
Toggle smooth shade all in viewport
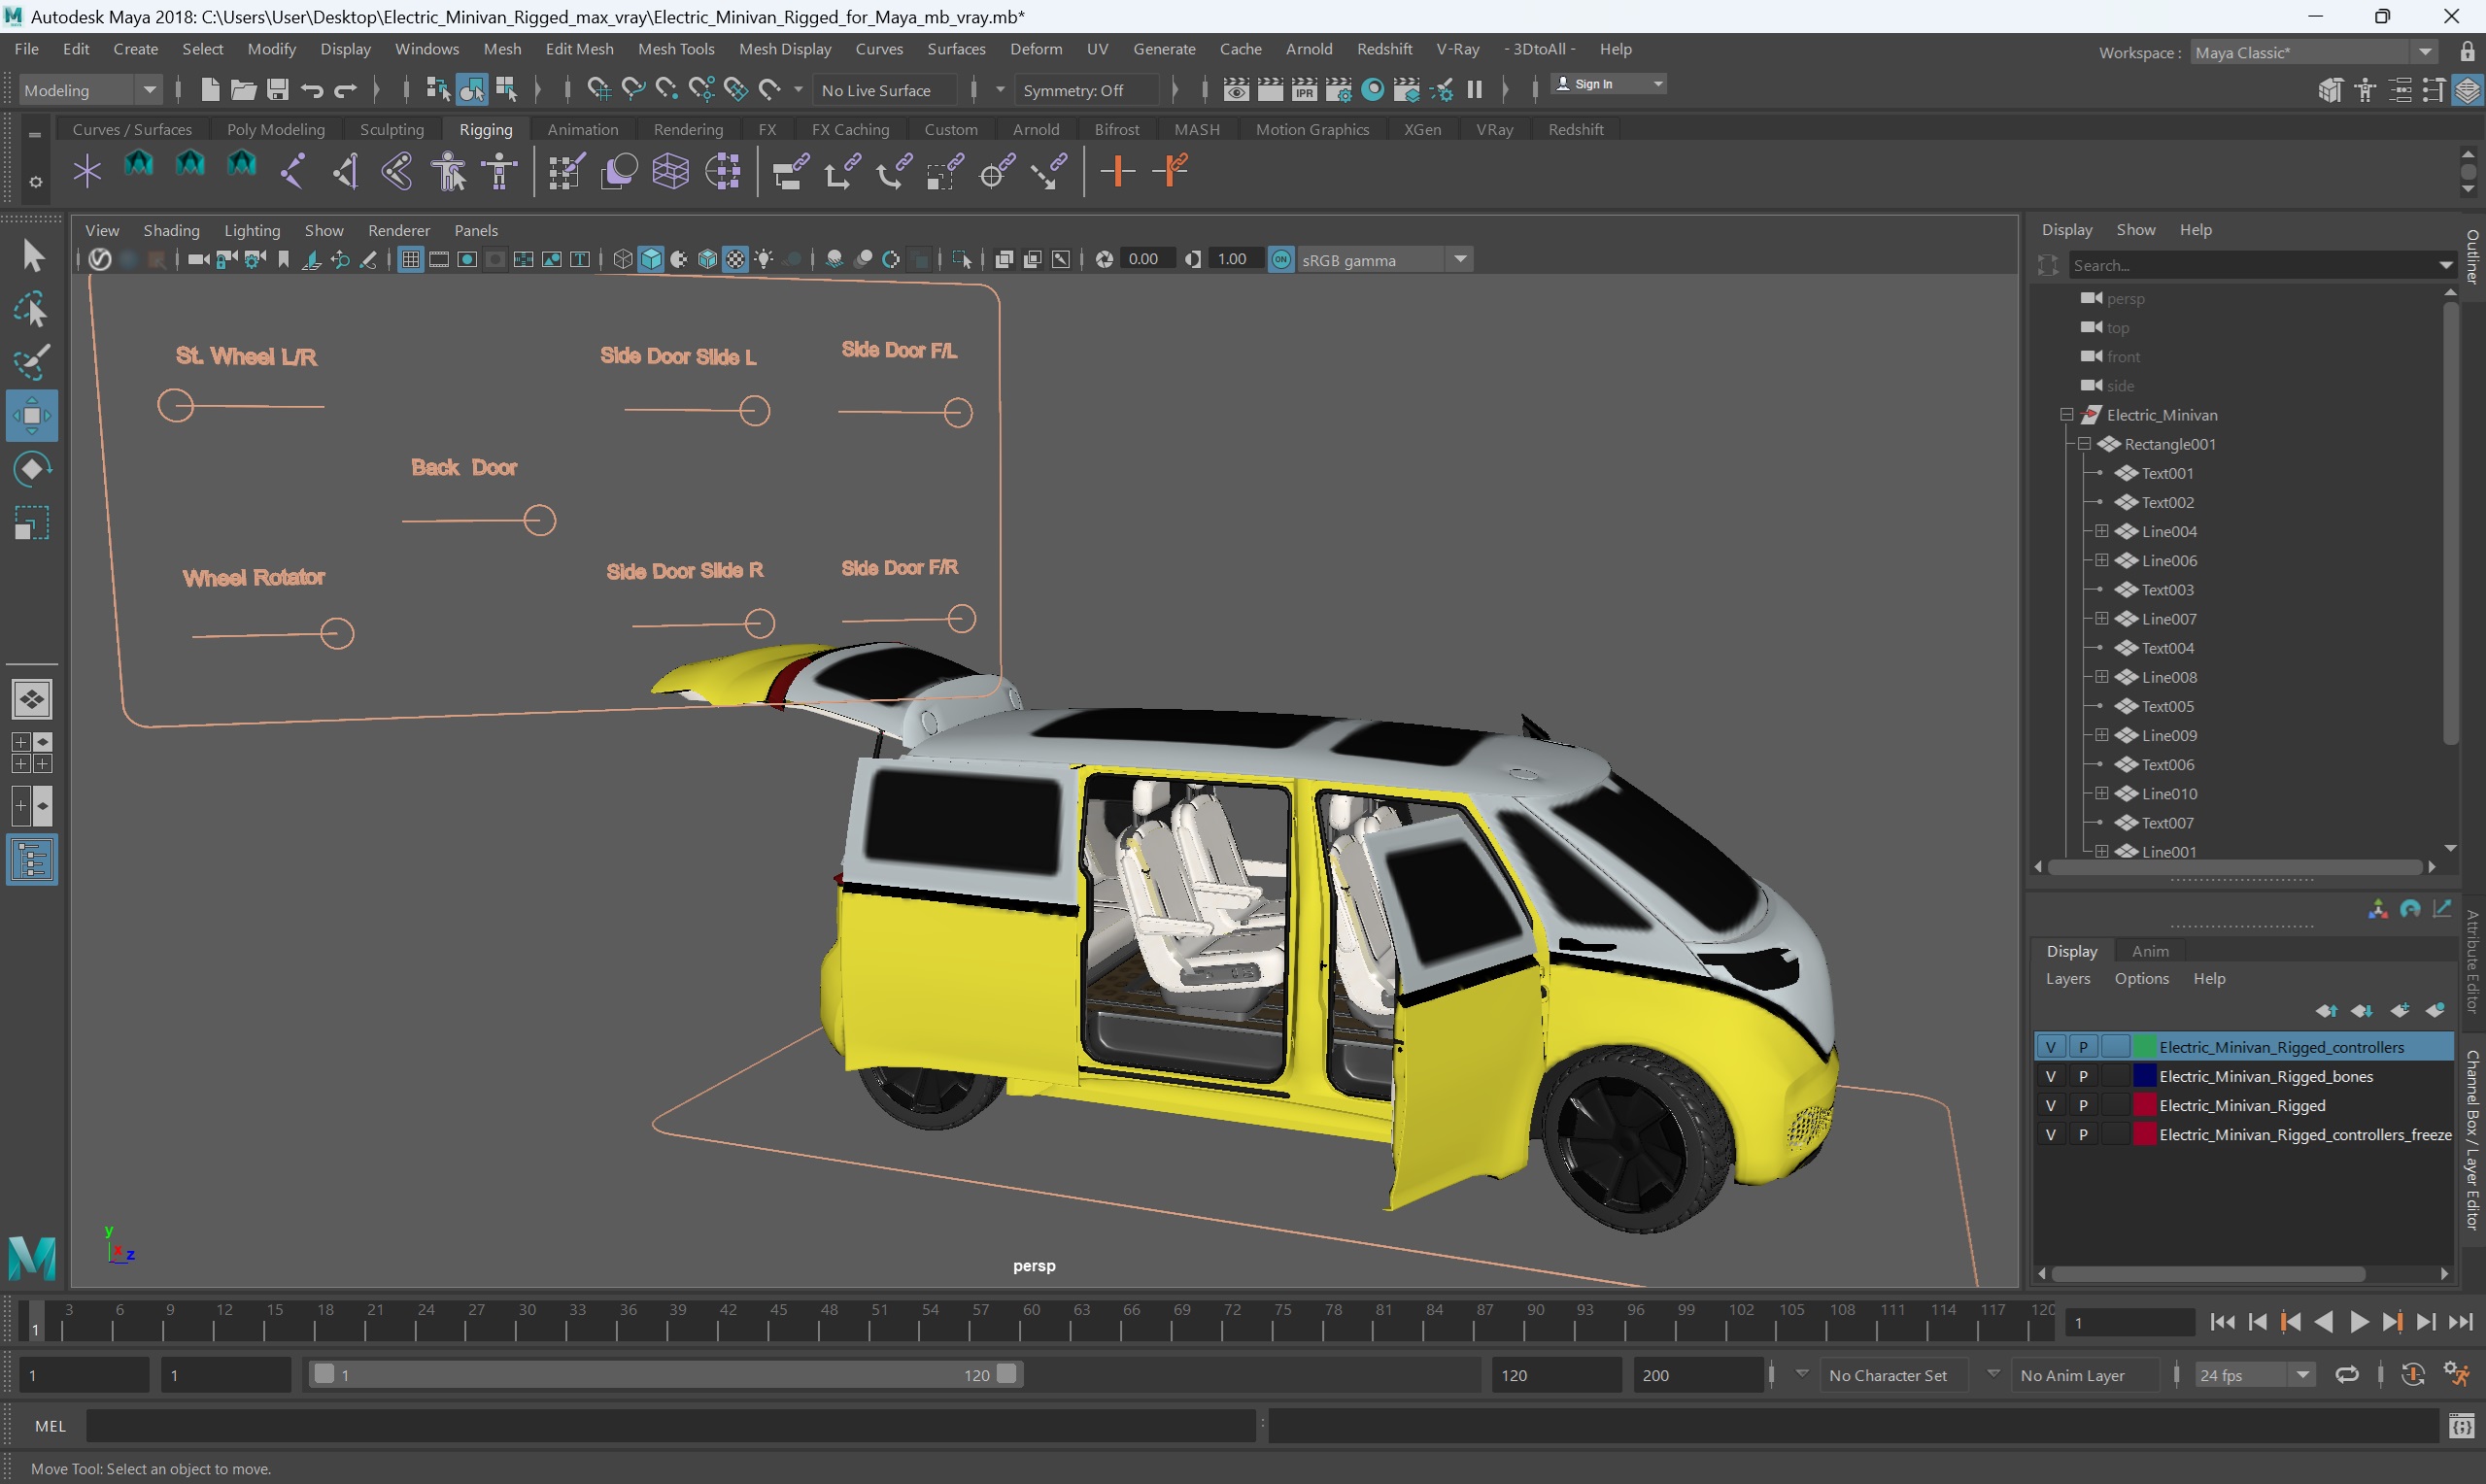(651, 260)
